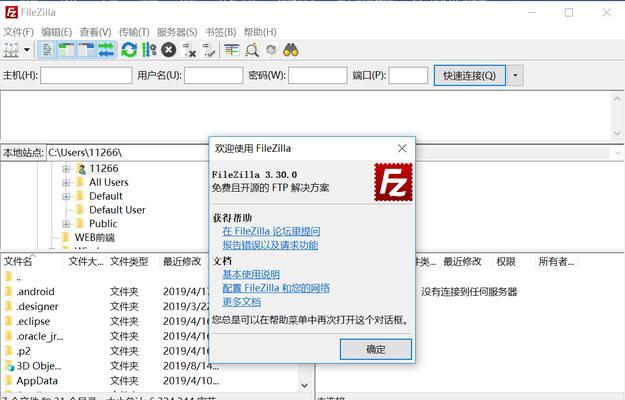
Task: Expand the Default tree node
Action: (x=66, y=196)
